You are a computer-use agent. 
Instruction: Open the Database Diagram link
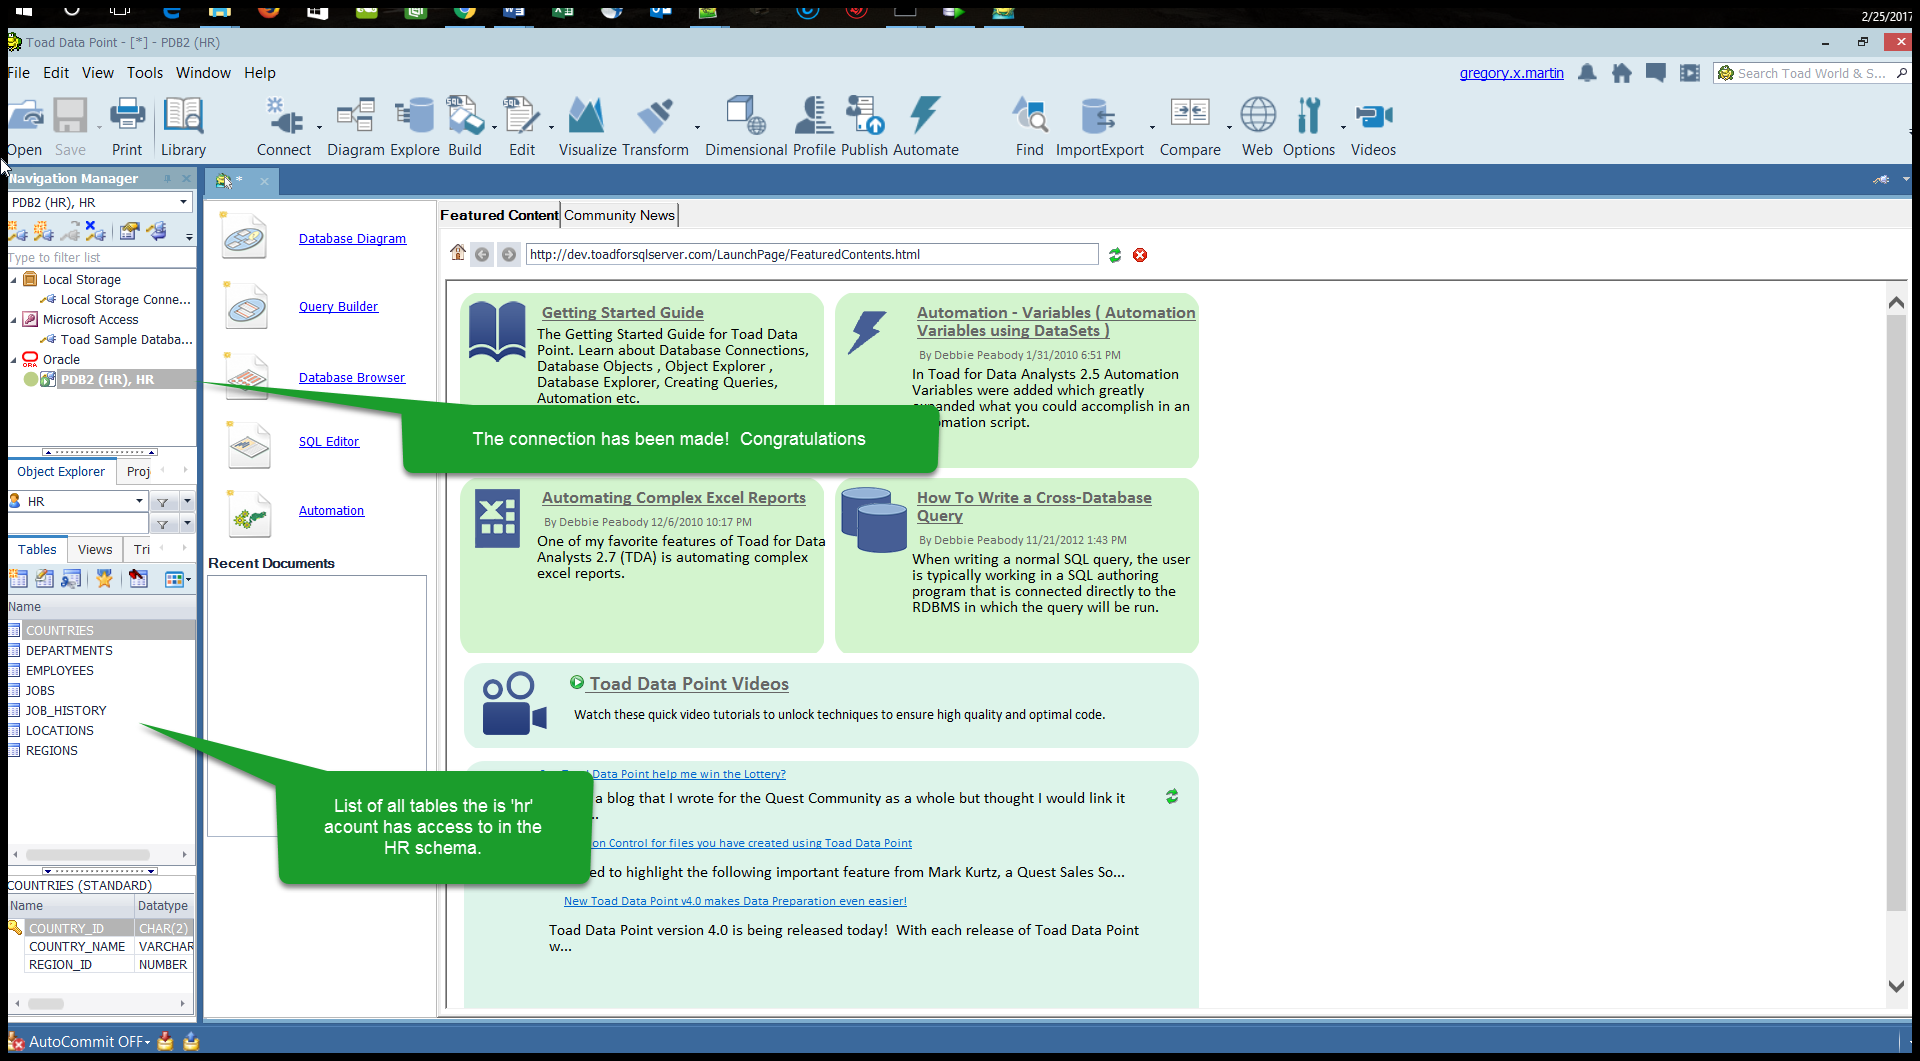click(352, 238)
